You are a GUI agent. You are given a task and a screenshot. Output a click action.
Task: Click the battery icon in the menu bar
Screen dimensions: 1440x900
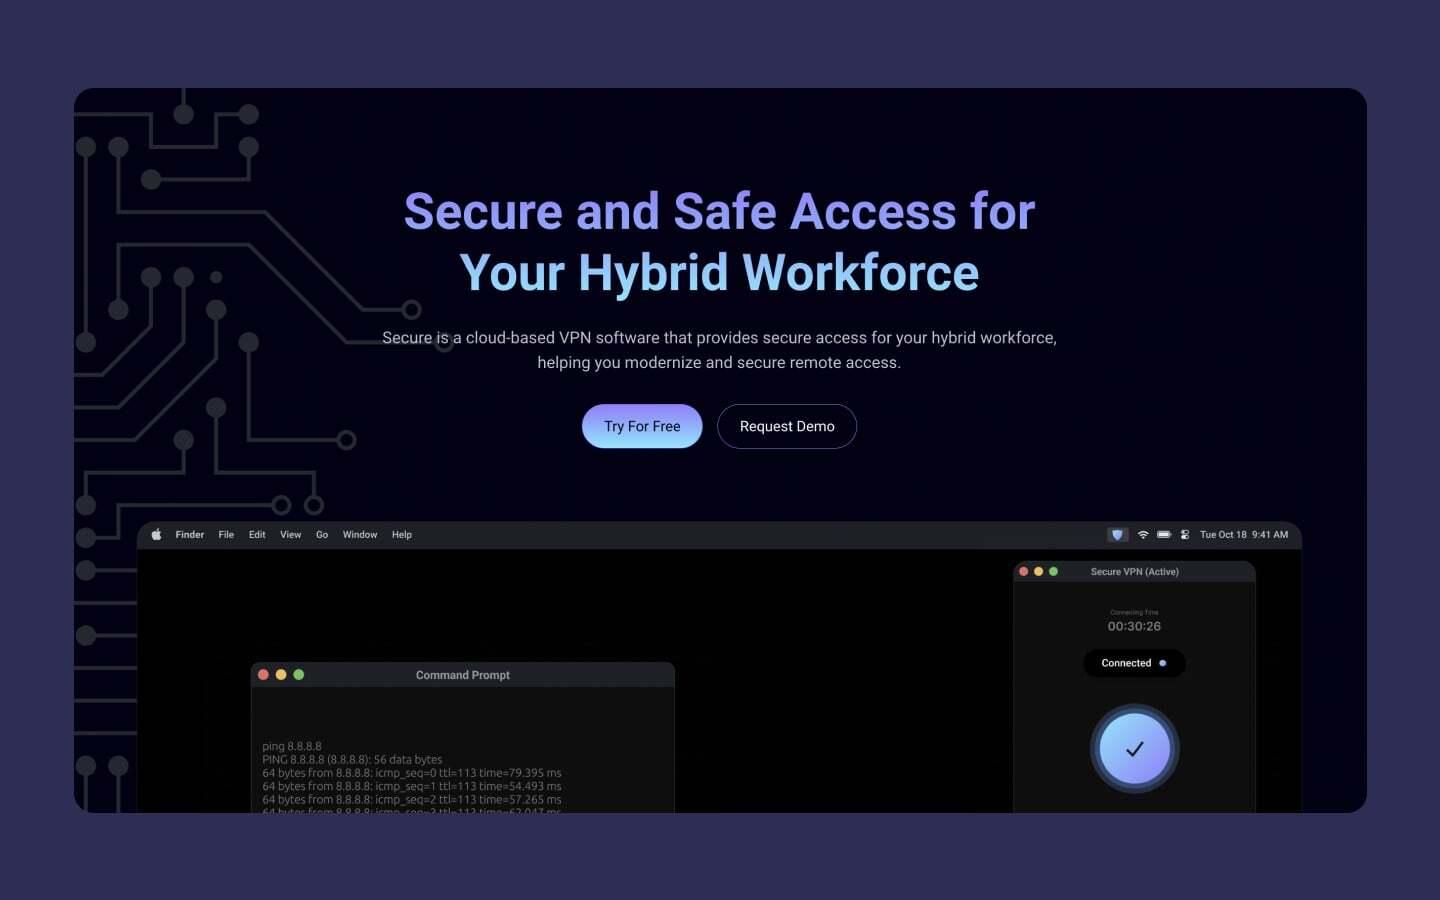1163,534
